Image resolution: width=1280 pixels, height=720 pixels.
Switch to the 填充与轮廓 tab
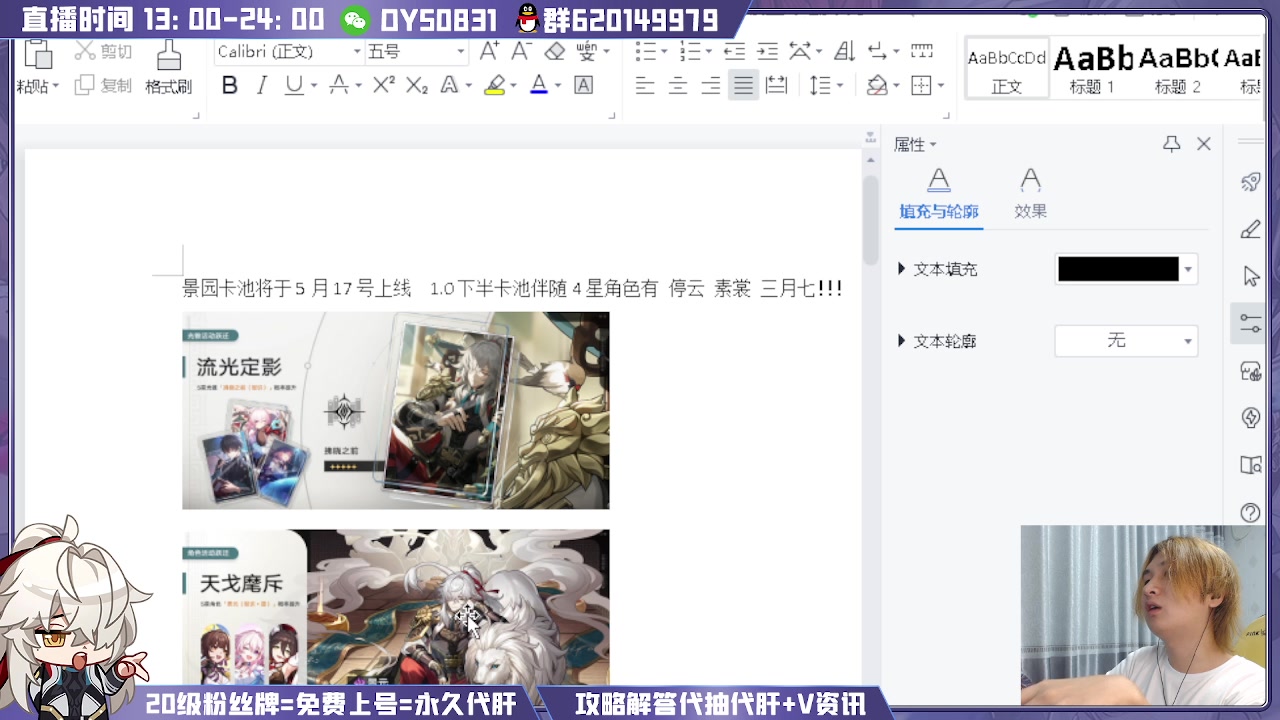click(938, 195)
